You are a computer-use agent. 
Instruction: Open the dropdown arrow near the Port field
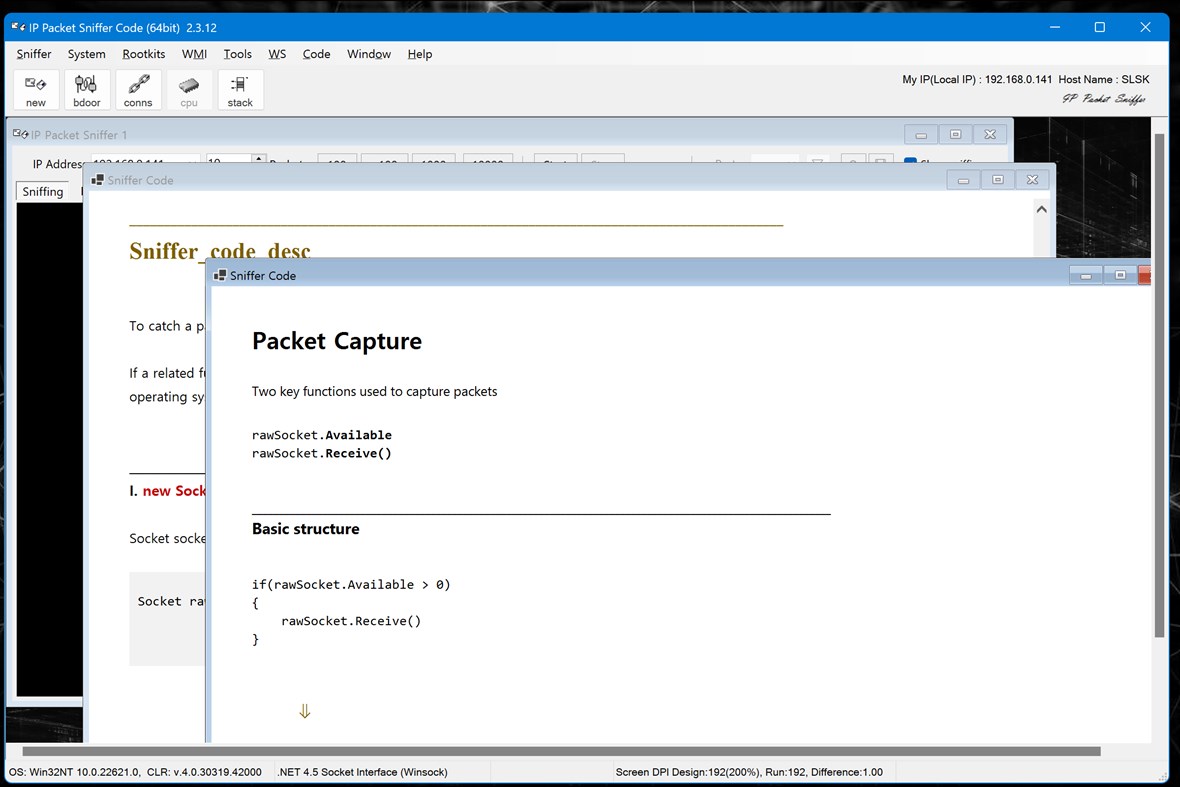pos(818,161)
